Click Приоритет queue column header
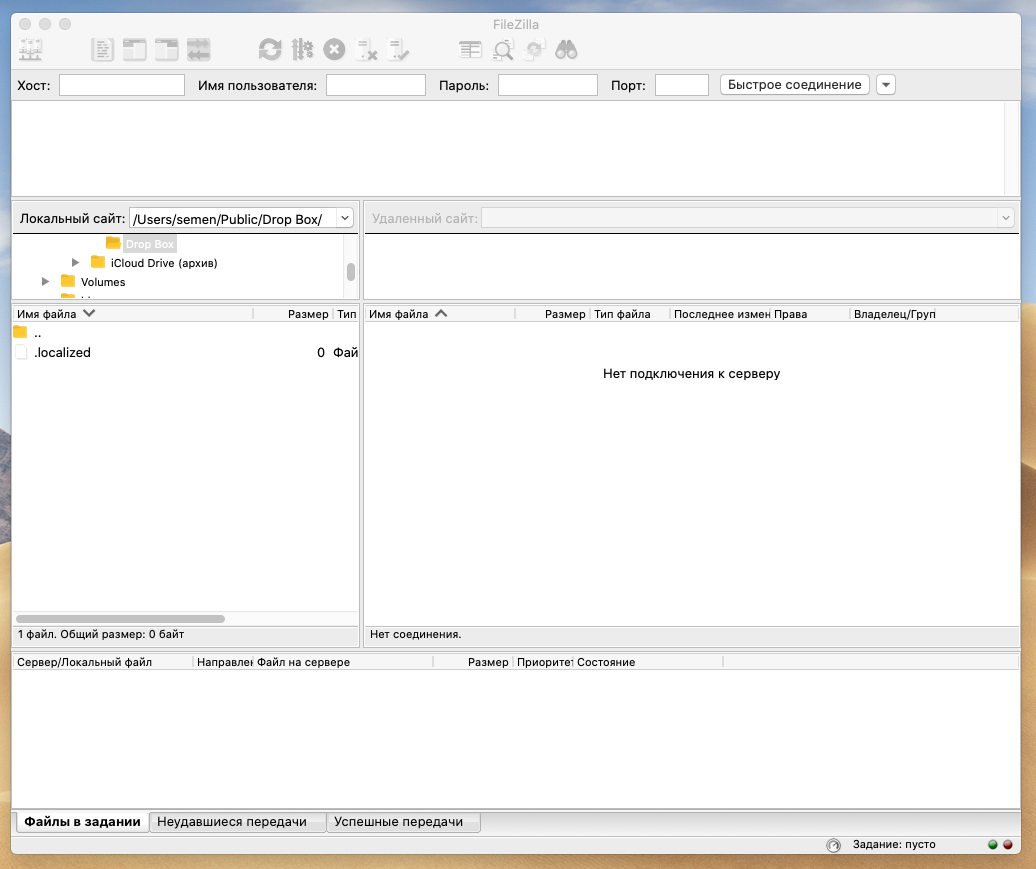Image resolution: width=1036 pixels, height=869 pixels. coord(543,662)
